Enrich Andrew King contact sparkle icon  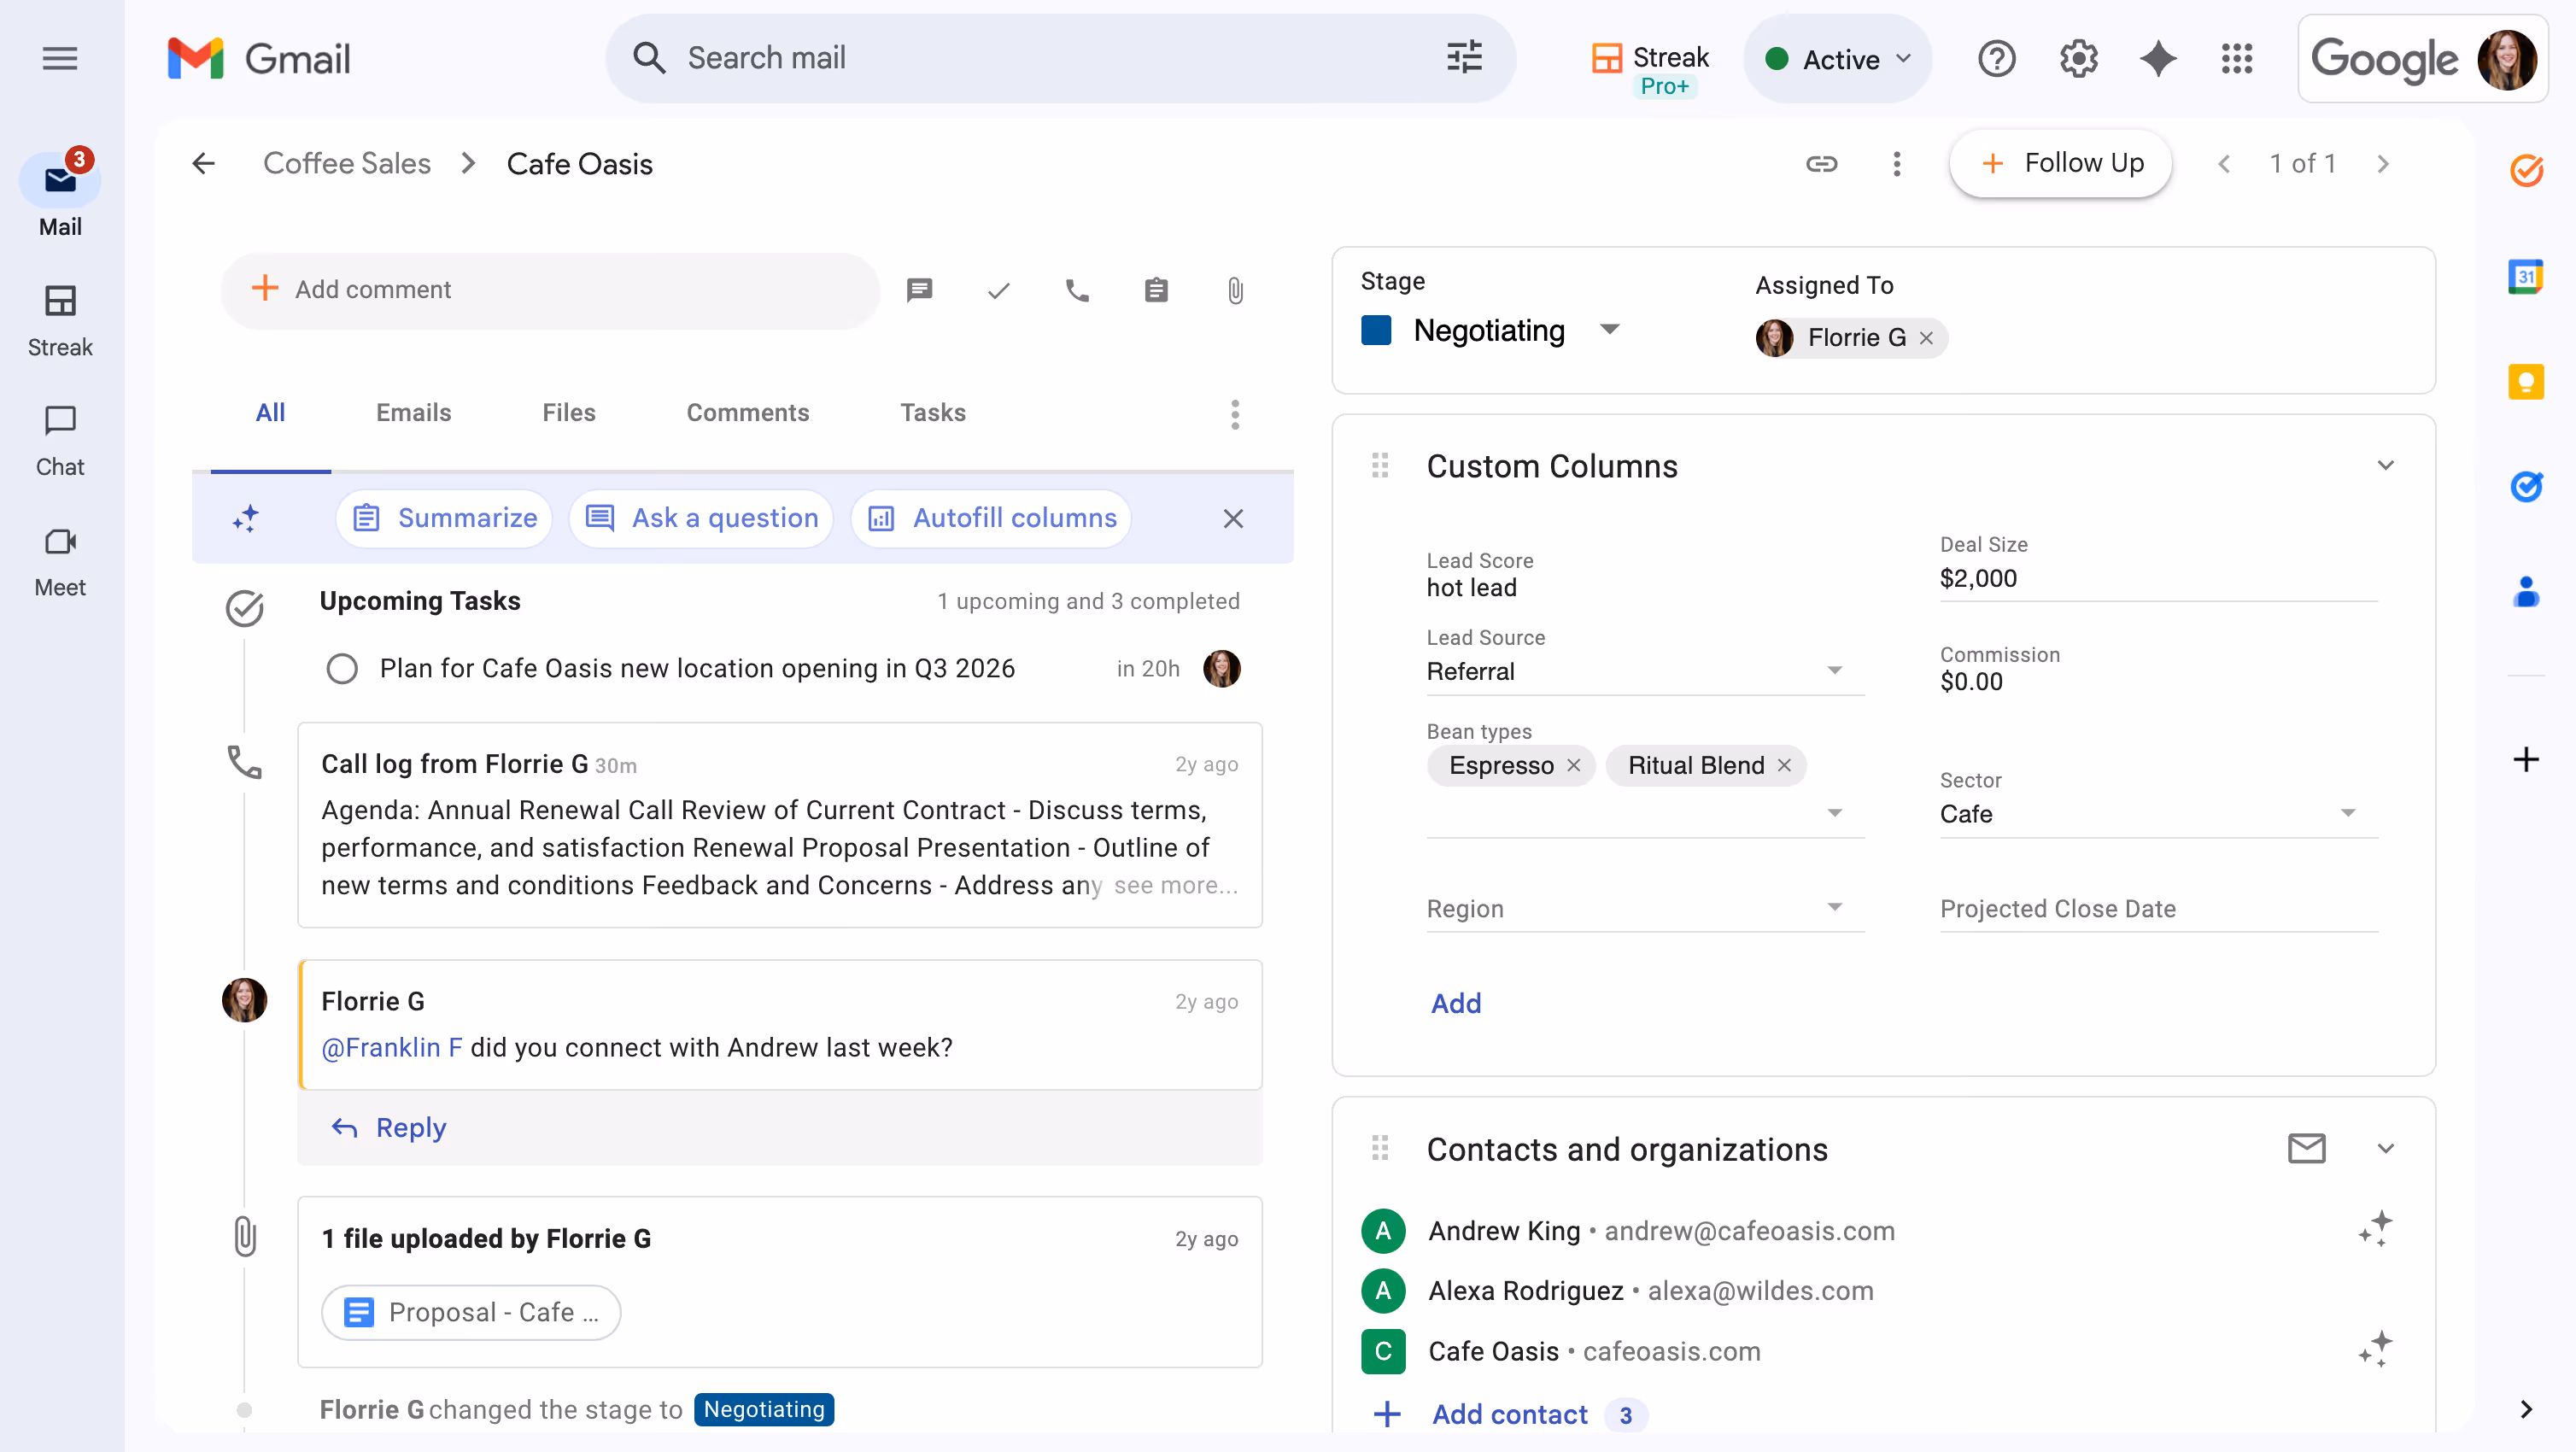pyautogui.click(x=2375, y=1229)
